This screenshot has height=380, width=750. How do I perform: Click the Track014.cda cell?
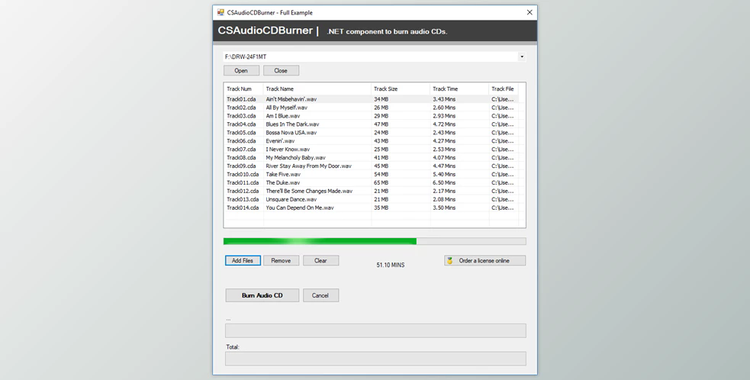tap(243, 208)
